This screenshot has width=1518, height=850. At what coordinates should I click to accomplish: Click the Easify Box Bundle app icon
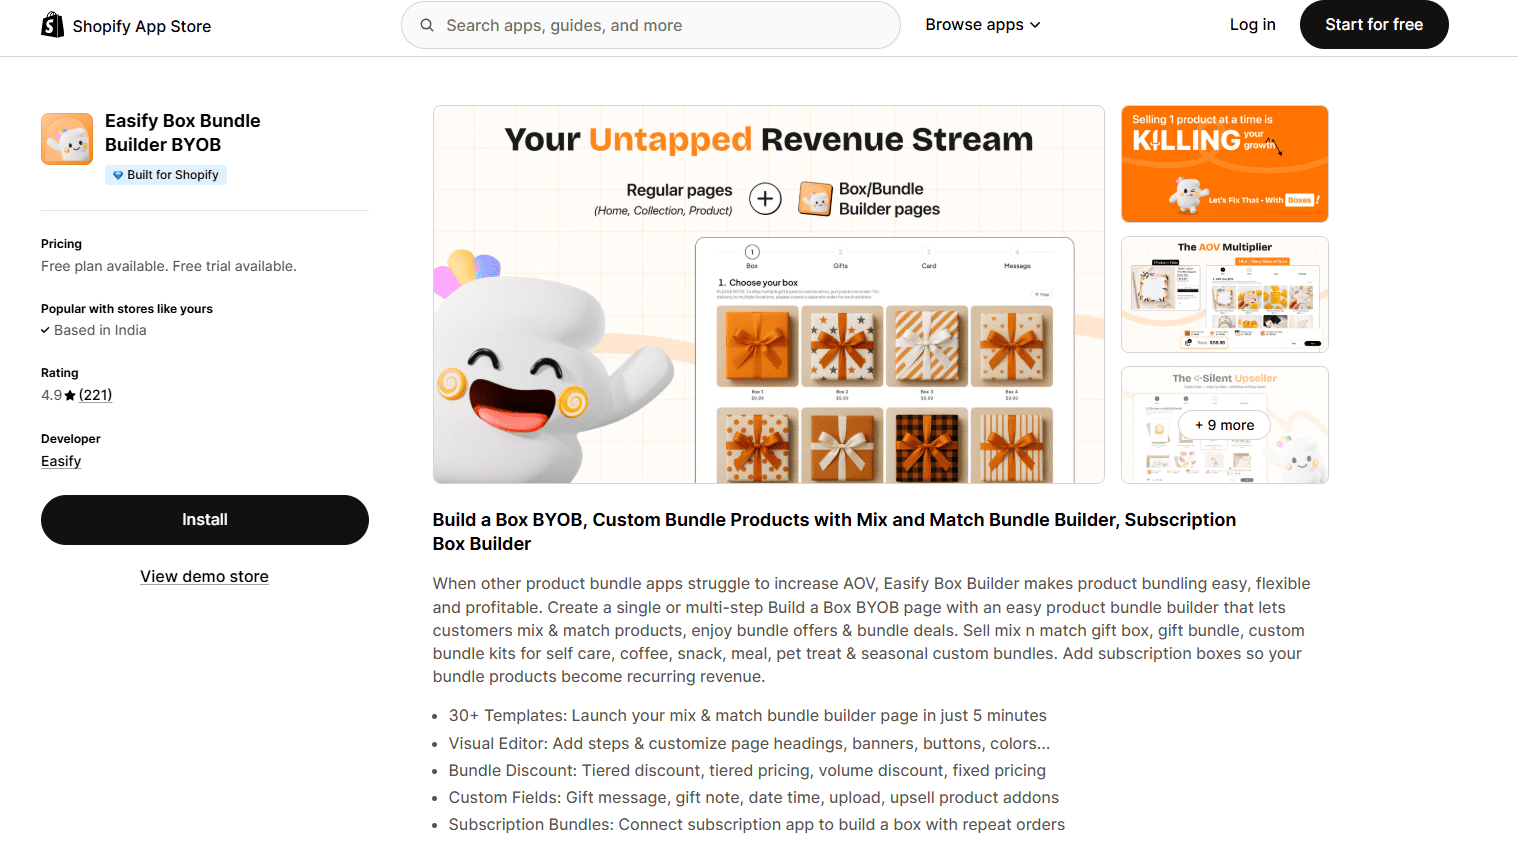(67, 139)
